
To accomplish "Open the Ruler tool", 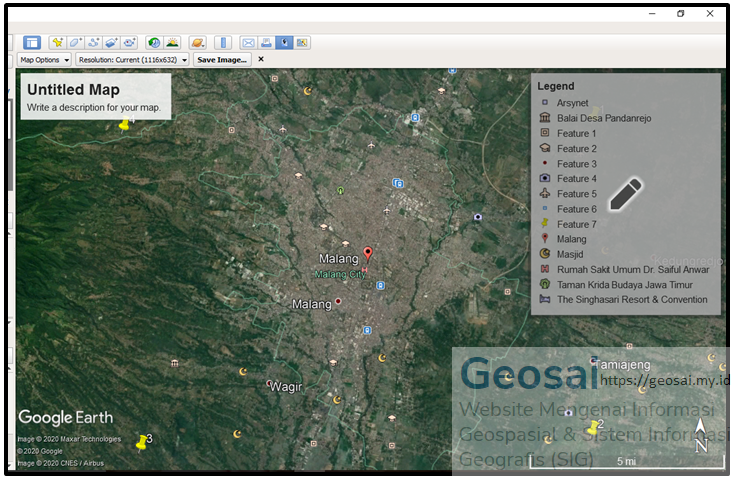I will (x=223, y=43).
